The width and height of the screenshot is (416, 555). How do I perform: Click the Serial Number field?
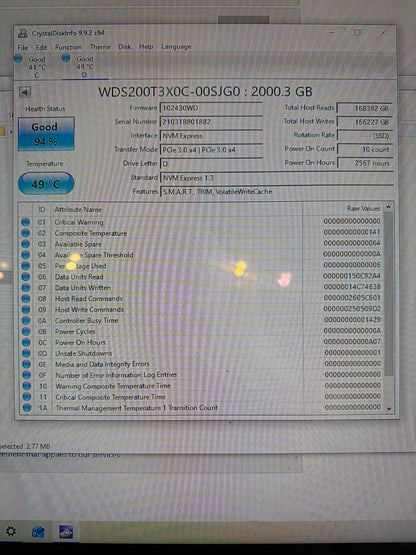(x=211, y=122)
